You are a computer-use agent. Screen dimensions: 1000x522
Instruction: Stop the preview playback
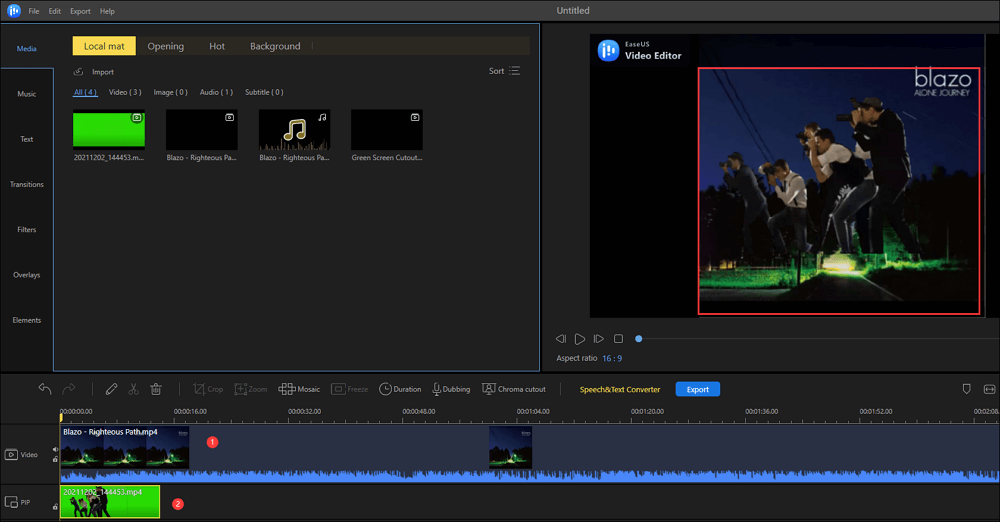click(618, 339)
